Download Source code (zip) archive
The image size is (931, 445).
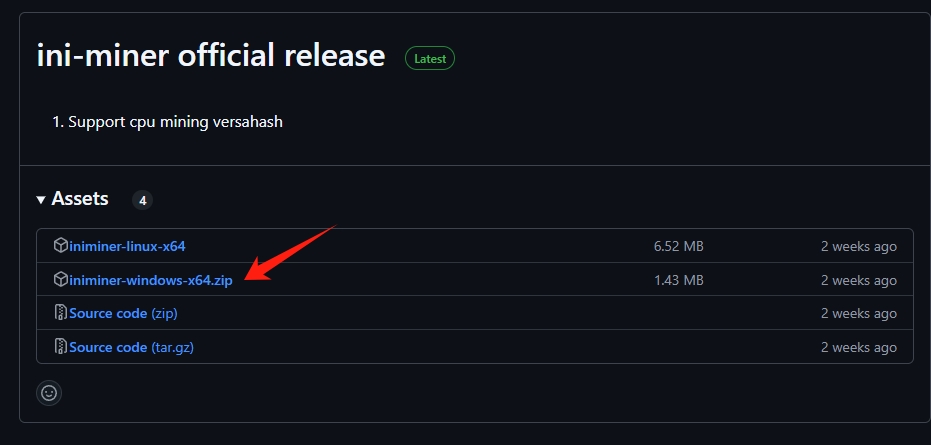[124, 313]
